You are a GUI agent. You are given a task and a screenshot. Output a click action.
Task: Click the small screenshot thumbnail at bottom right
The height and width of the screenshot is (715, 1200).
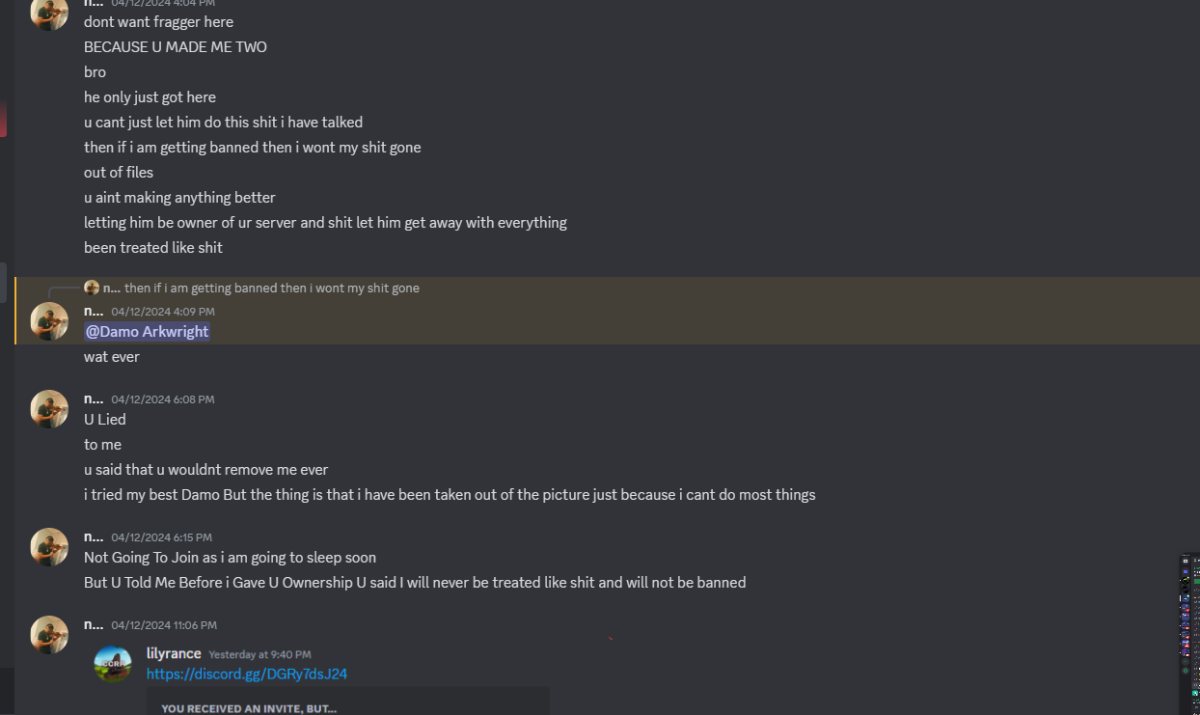[x=1189, y=630]
